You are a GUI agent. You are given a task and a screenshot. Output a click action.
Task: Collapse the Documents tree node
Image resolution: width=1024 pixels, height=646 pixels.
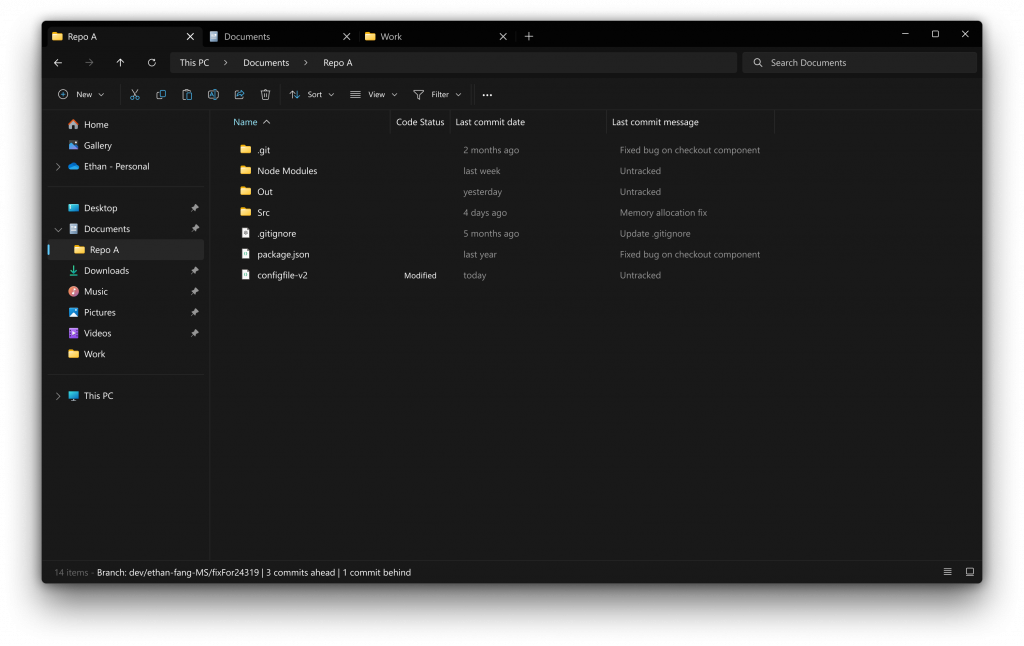[58, 229]
